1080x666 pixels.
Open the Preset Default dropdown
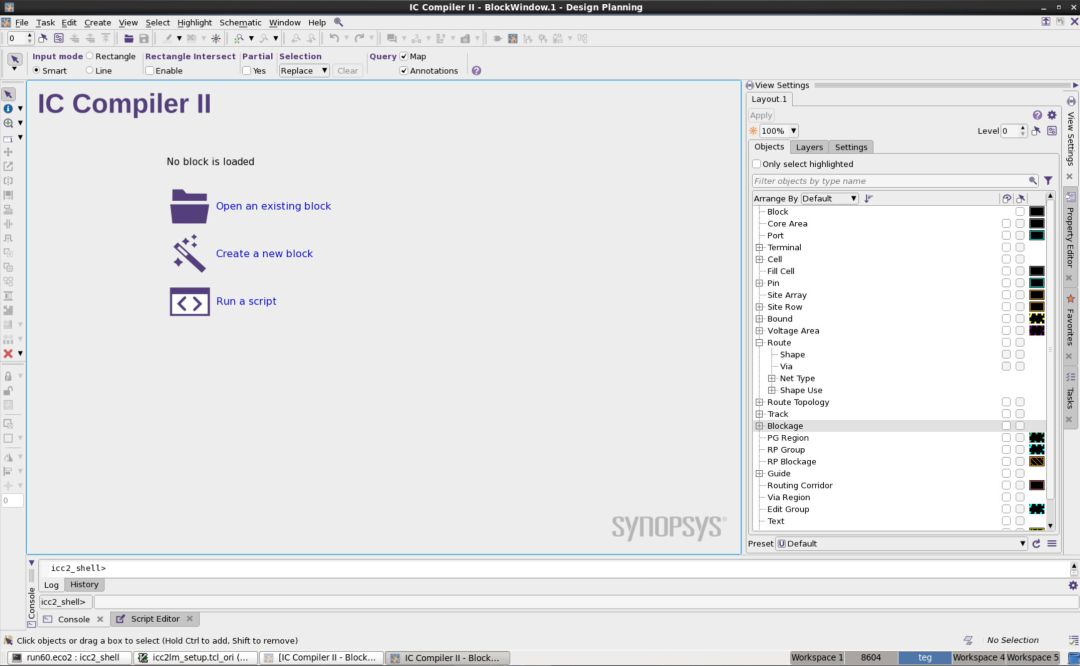tap(902, 543)
